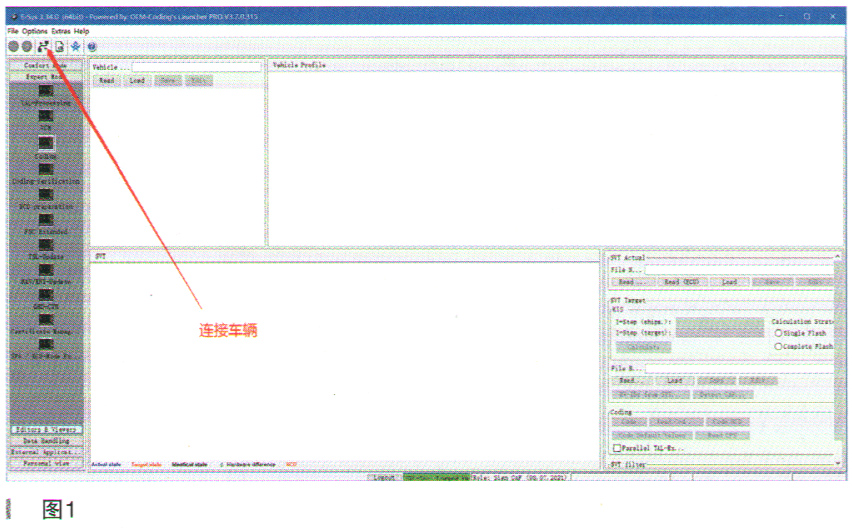Open the NAV/ENT-Update module icon
Image resolution: width=852 pixels, height=531 pixels.
point(46,269)
